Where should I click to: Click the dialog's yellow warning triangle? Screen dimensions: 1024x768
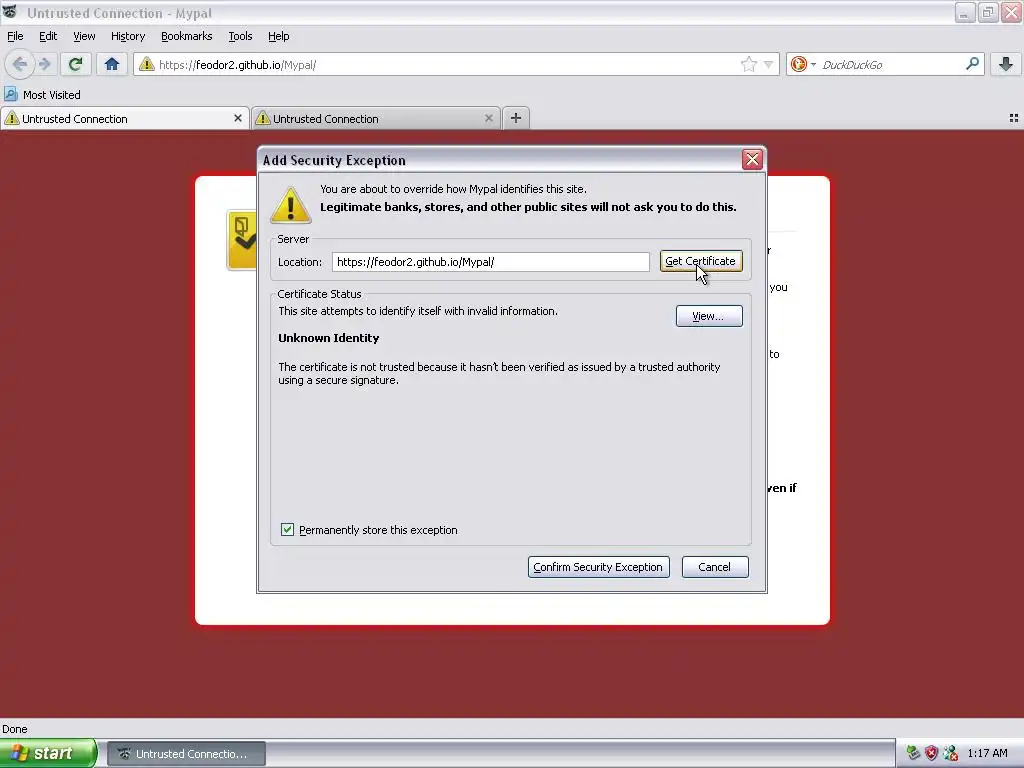click(291, 205)
